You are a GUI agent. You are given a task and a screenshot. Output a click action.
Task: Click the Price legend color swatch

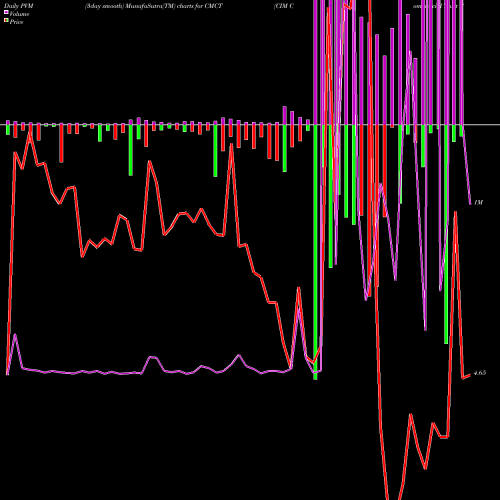[x=6, y=21]
